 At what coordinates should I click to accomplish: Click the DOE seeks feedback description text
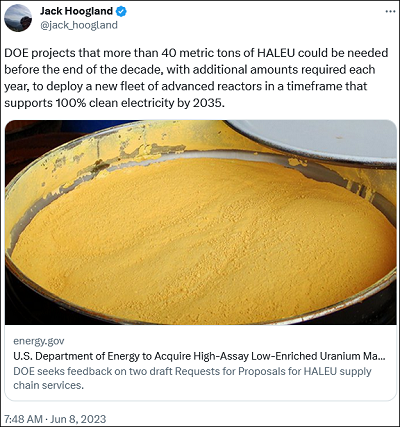[x=192, y=378]
